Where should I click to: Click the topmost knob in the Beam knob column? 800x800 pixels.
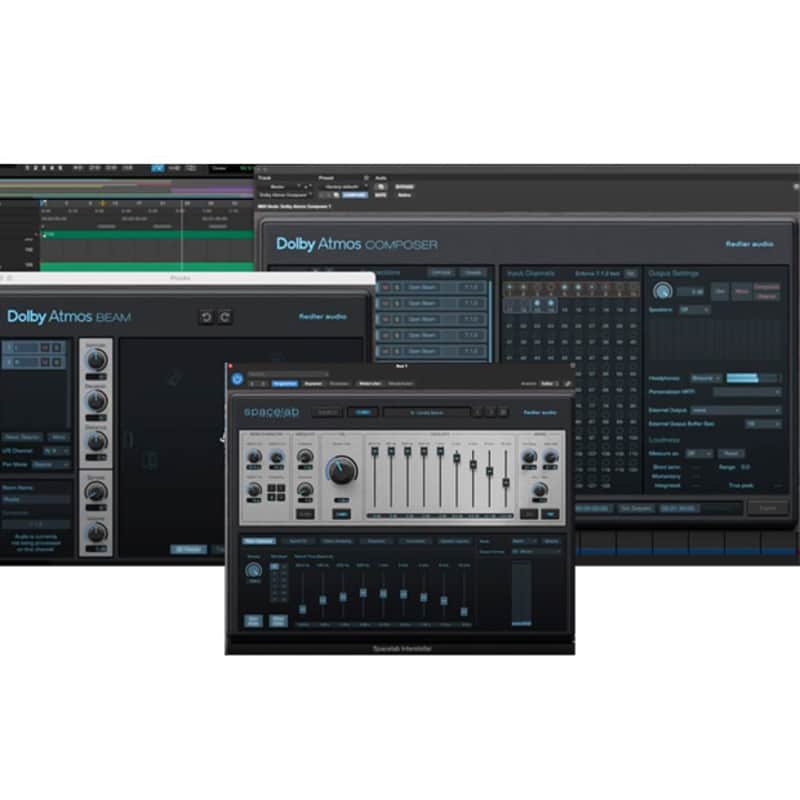tap(96, 360)
